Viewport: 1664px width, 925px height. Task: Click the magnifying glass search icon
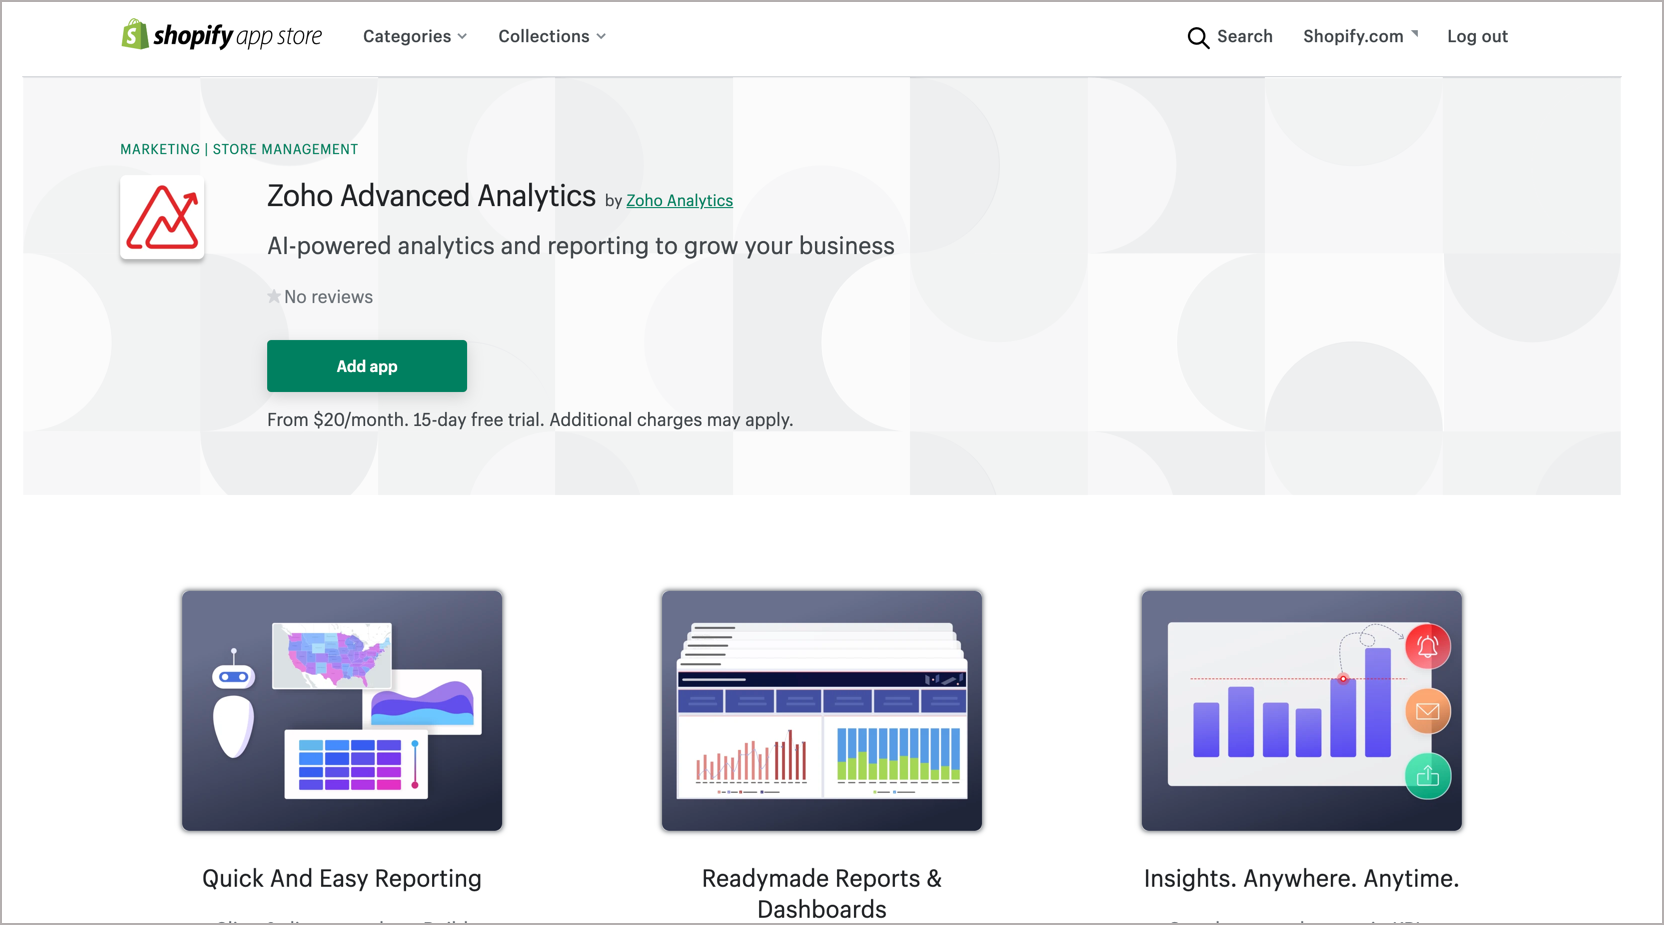[1197, 38]
